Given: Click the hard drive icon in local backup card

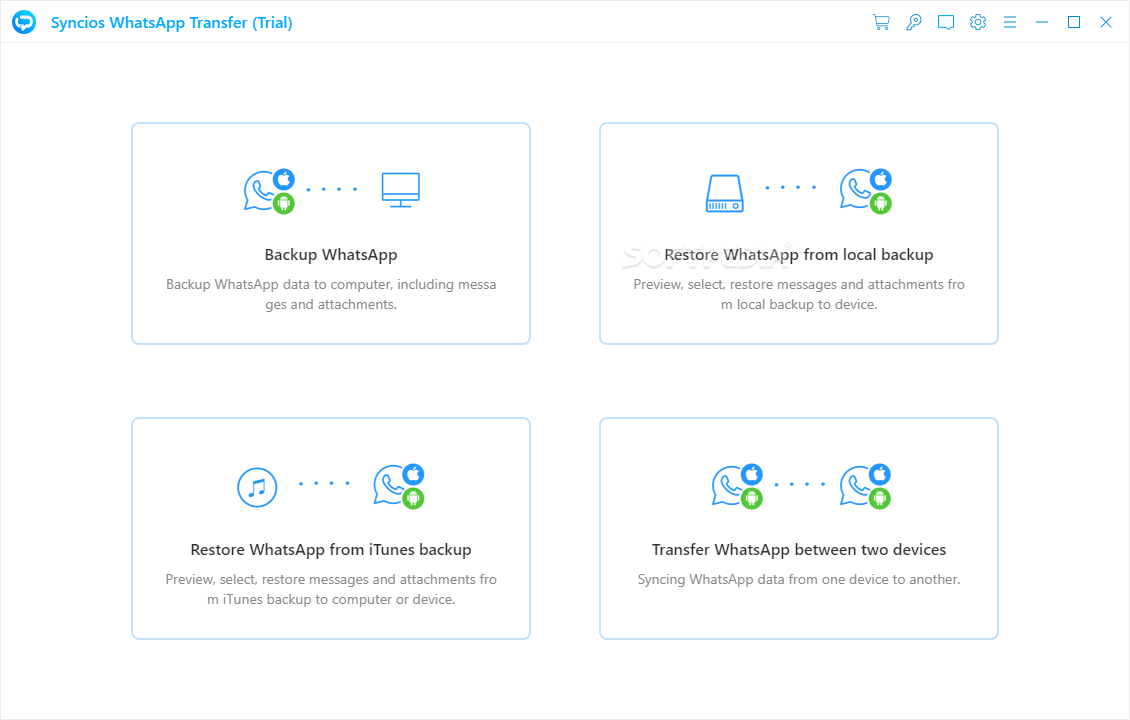Looking at the screenshot, I should click(x=724, y=193).
